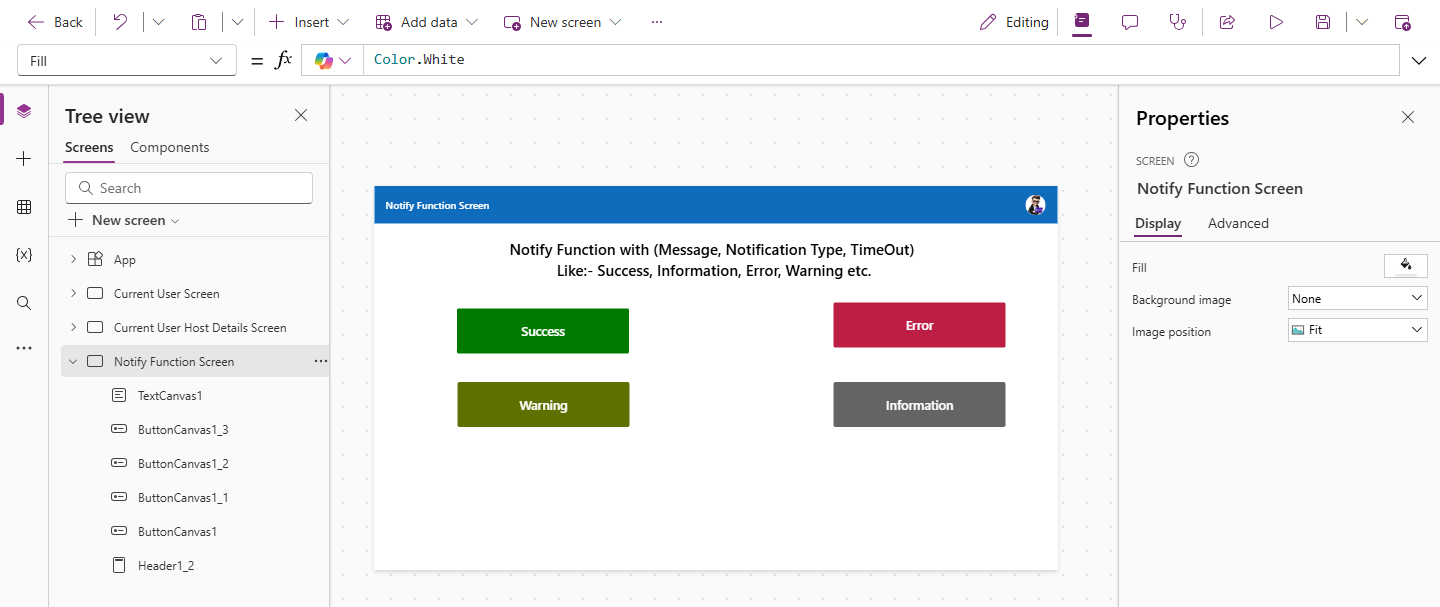
Task: Select ButtonCanvas1_1 in the tree
Action: (x=183, y=498)
